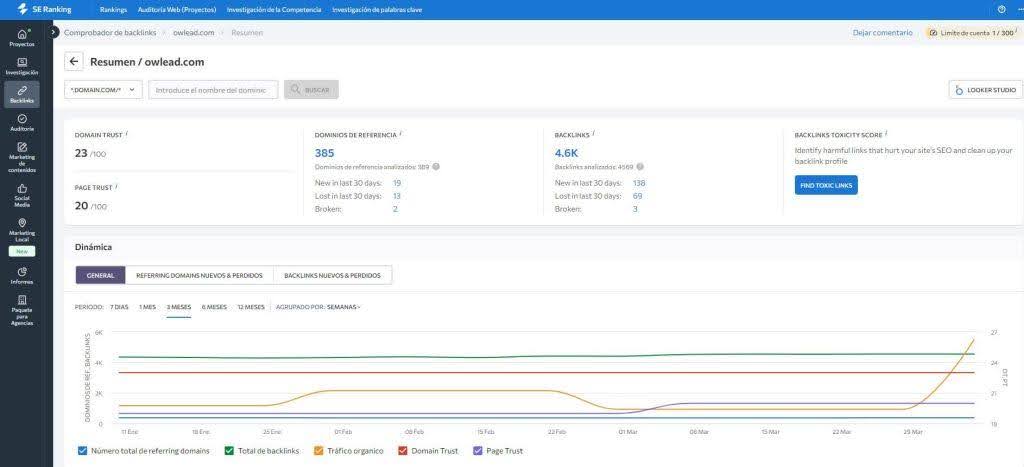1024x467 pixels.
Task: Click the Backlinks info icon in summary card
Action: click(x=594, y=133)
